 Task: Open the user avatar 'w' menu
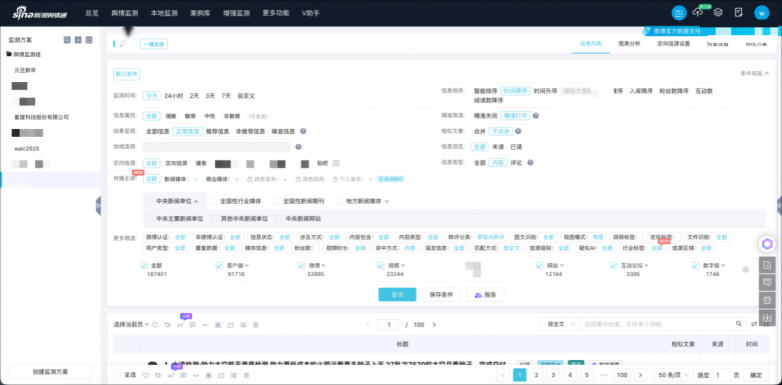(762, 13)
